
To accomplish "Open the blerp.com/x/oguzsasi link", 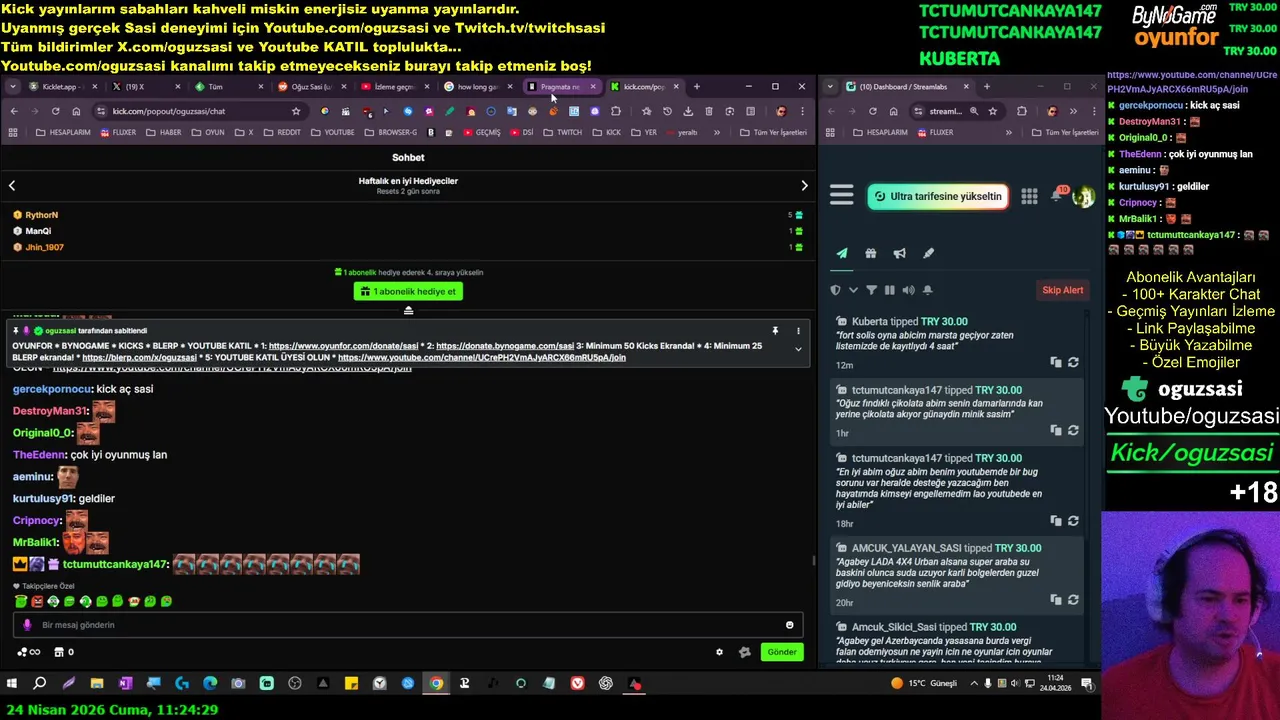I will pyautogui.click(x=139, y=357).
